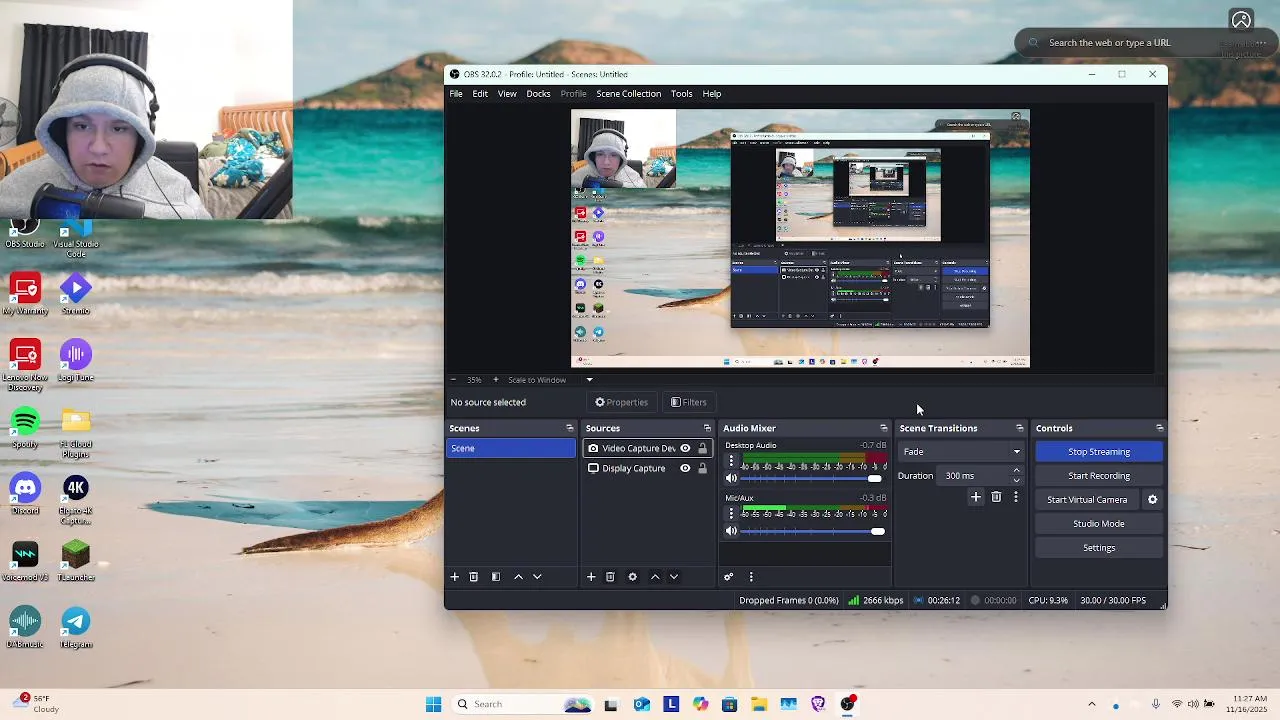
Task: Remove source using Sources trash icon
Action: (x=610, y=577)
